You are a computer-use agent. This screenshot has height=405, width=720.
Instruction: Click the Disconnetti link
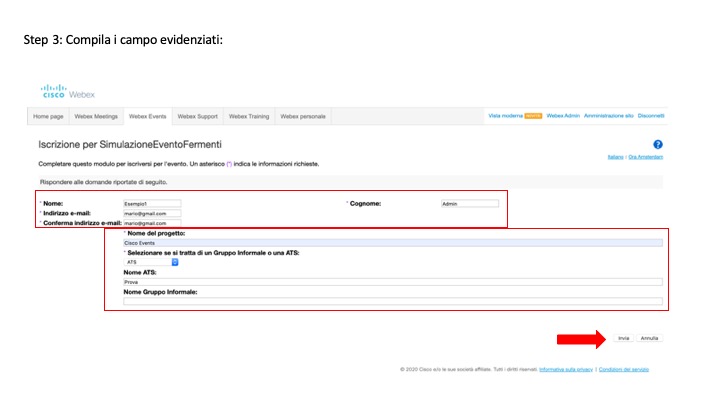point(651,116)
